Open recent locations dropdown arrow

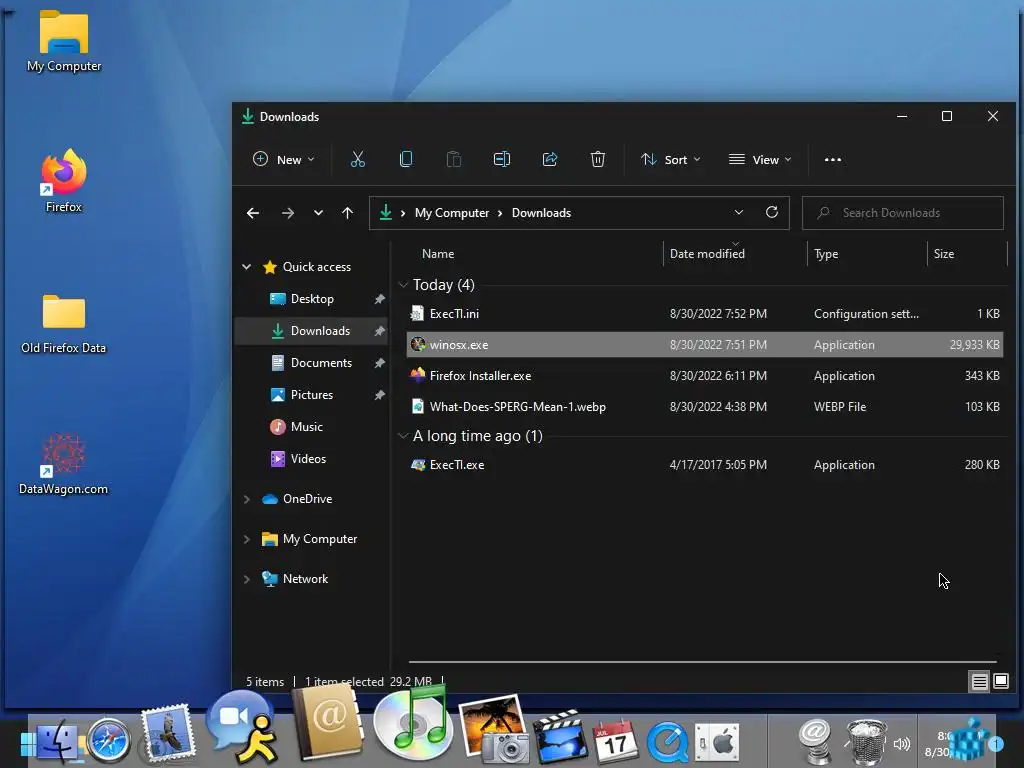pos(318,213)
